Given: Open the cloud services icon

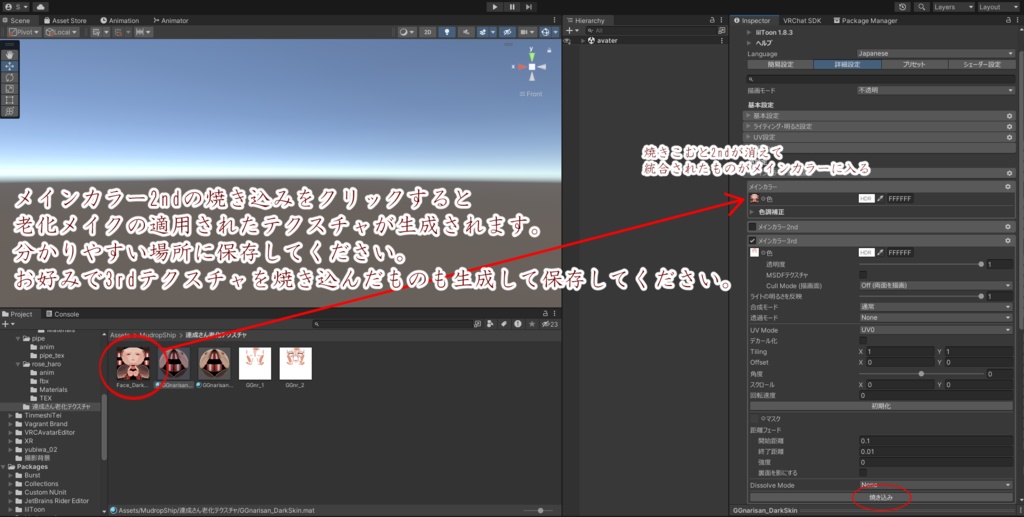Looking at the screenshot, I should pos(40,7).
